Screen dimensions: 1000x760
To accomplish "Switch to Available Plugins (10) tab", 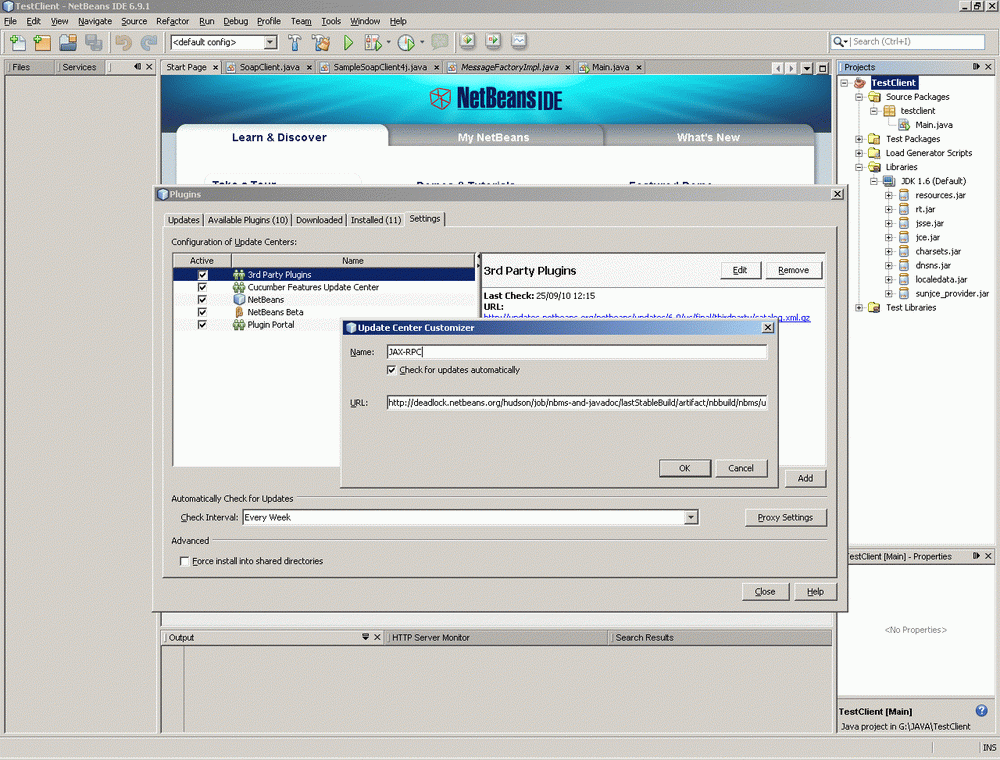I will coord(247,220).
